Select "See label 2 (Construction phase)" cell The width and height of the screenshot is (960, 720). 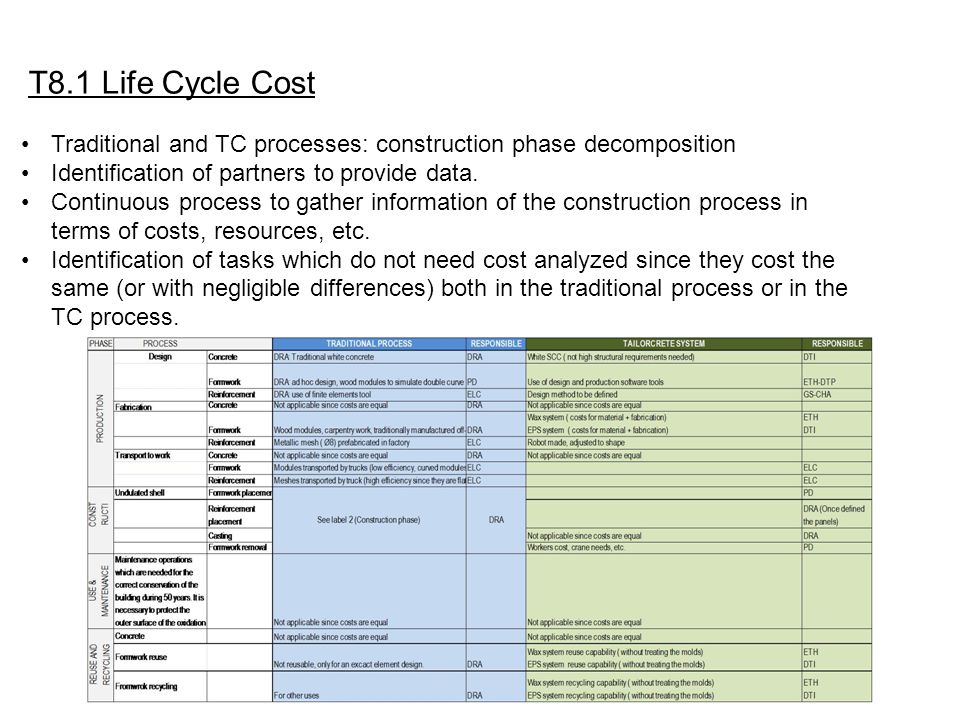click(369, 520)
